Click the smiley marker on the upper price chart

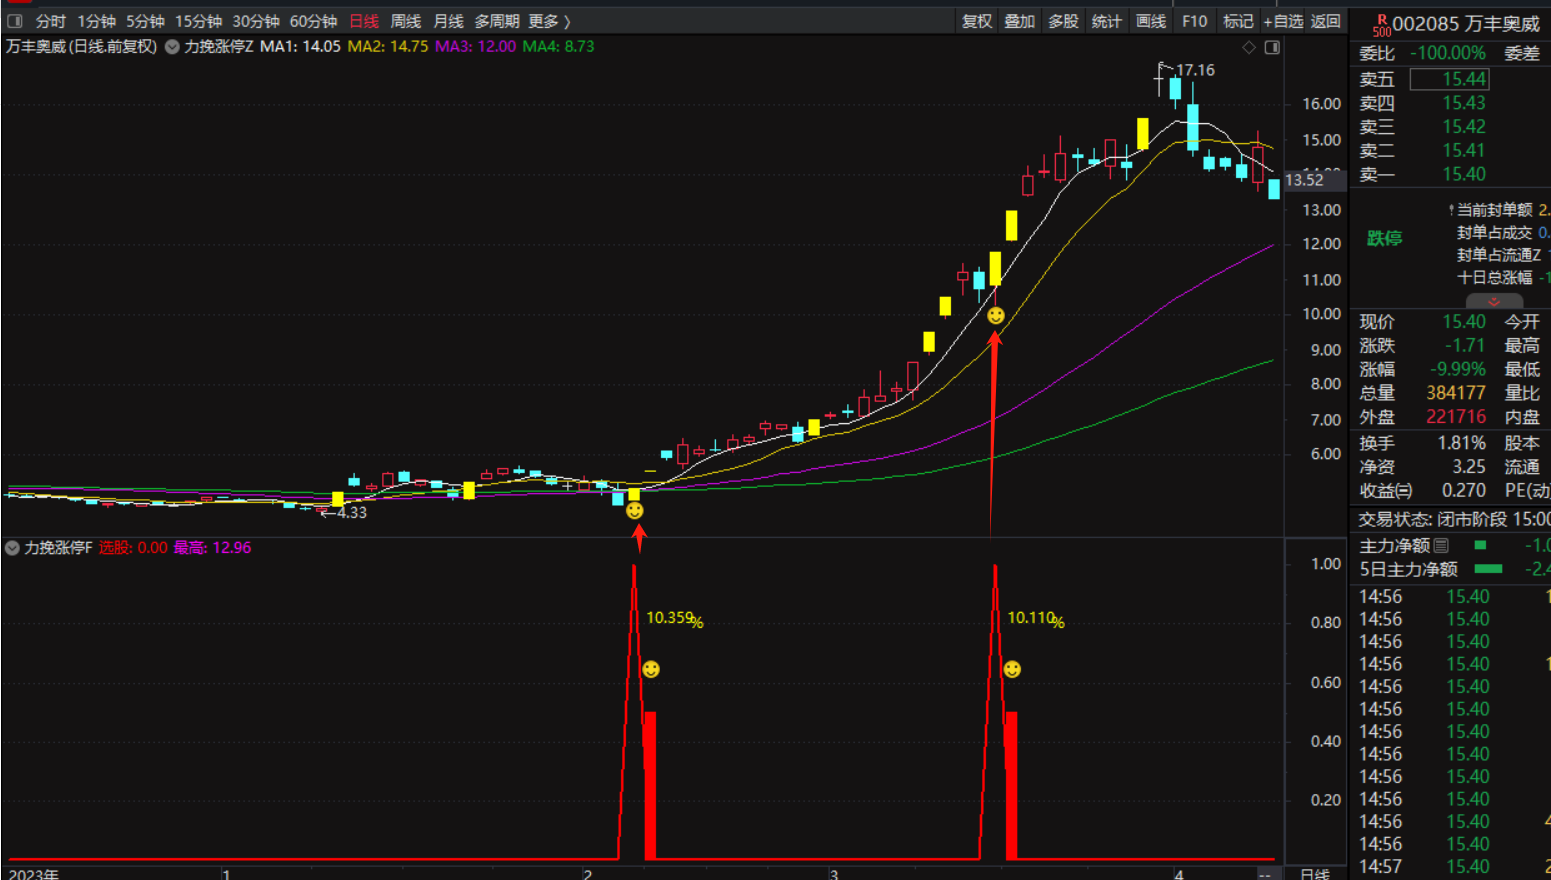tap(996, 316)
